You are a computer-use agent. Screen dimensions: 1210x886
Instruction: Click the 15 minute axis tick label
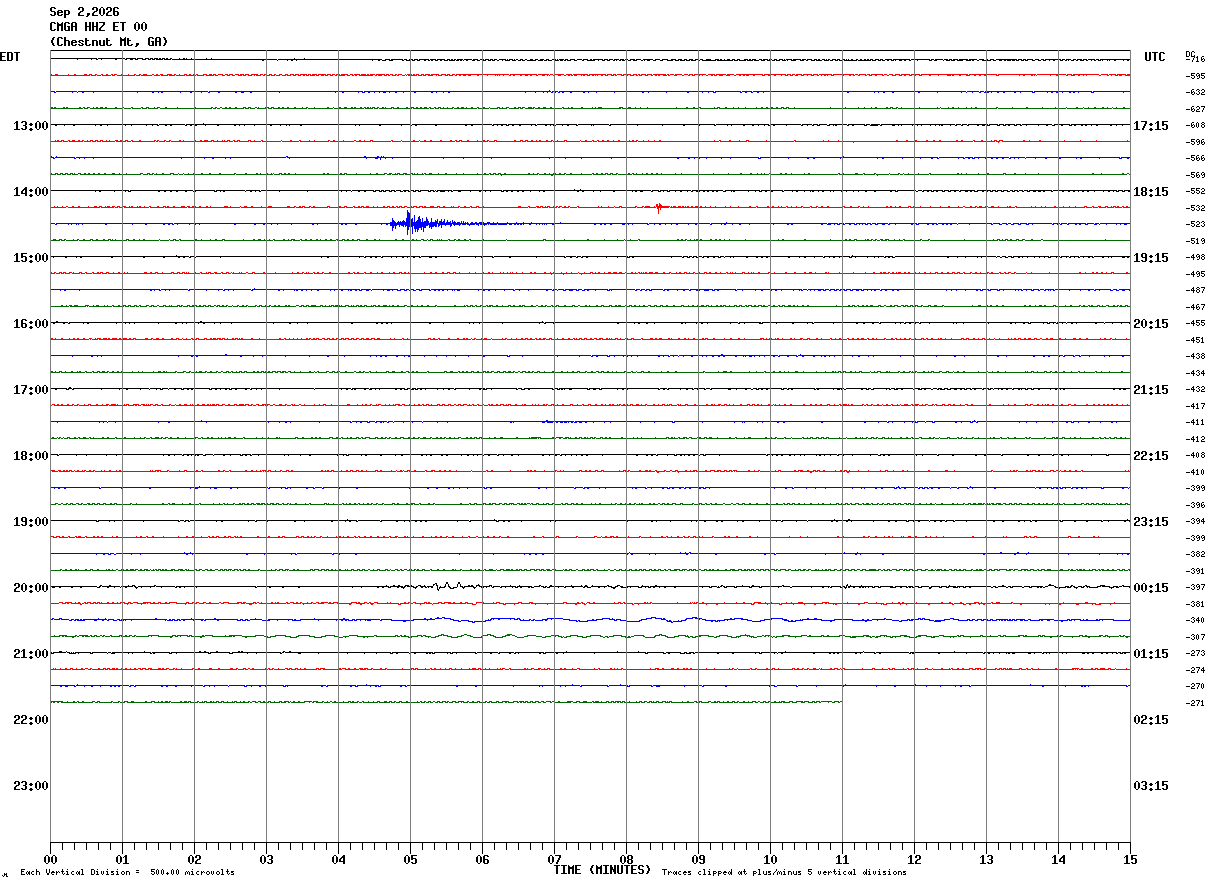click(x=1130, y=859)
